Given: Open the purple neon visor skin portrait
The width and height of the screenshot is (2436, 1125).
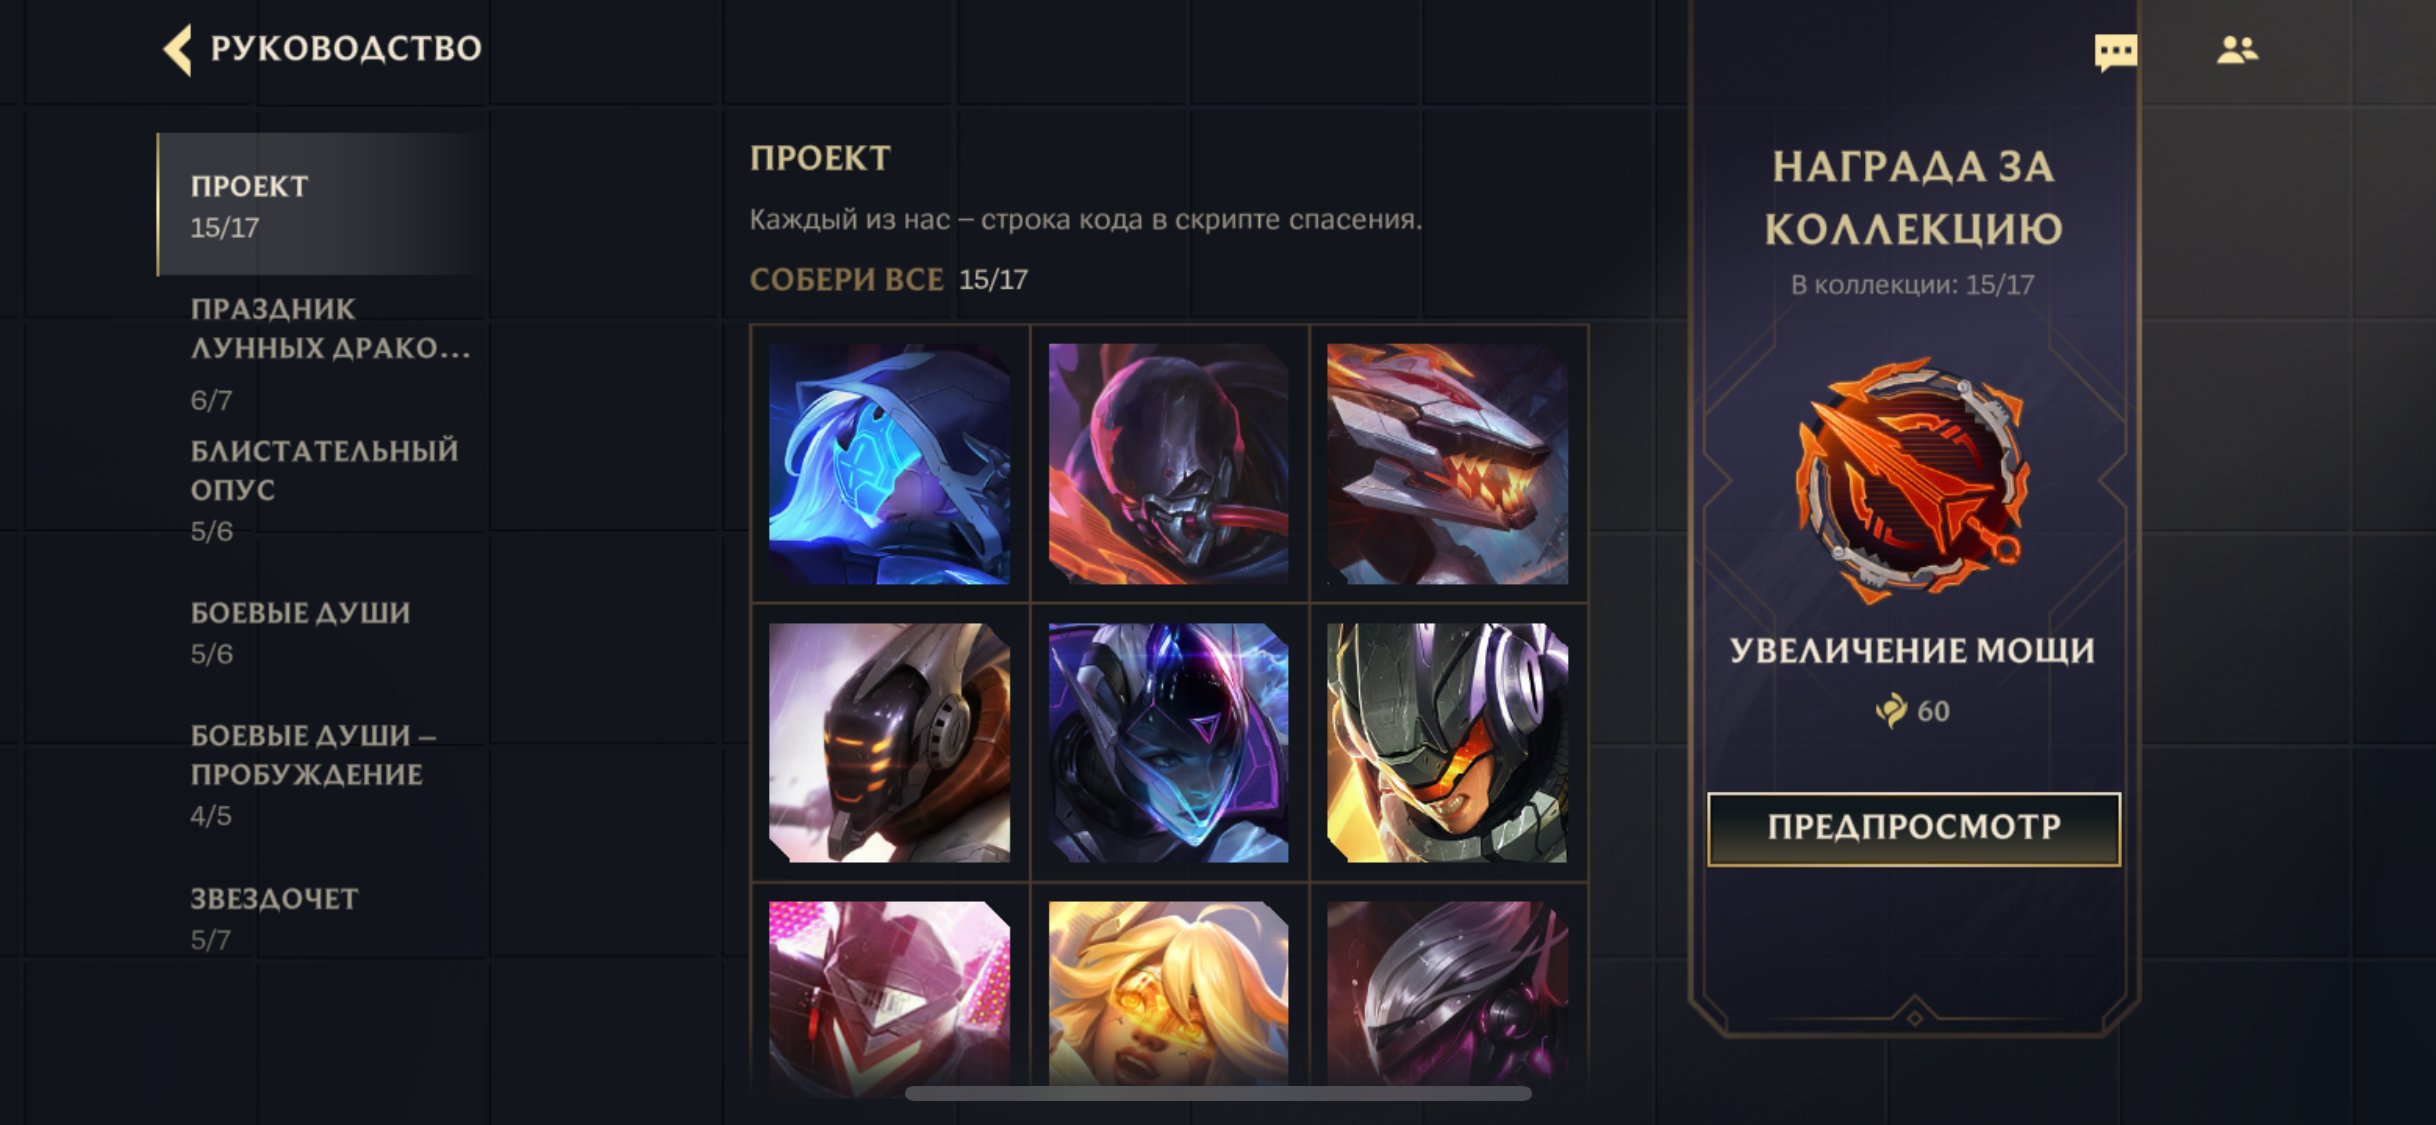Looking at the screenshot, I should (x=1168, y=742).
